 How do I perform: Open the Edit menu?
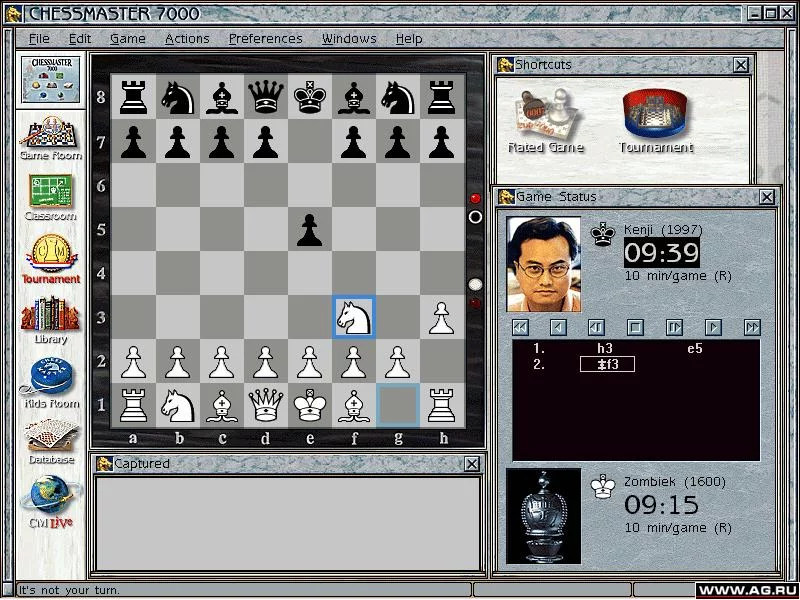[x=80, y=39]
